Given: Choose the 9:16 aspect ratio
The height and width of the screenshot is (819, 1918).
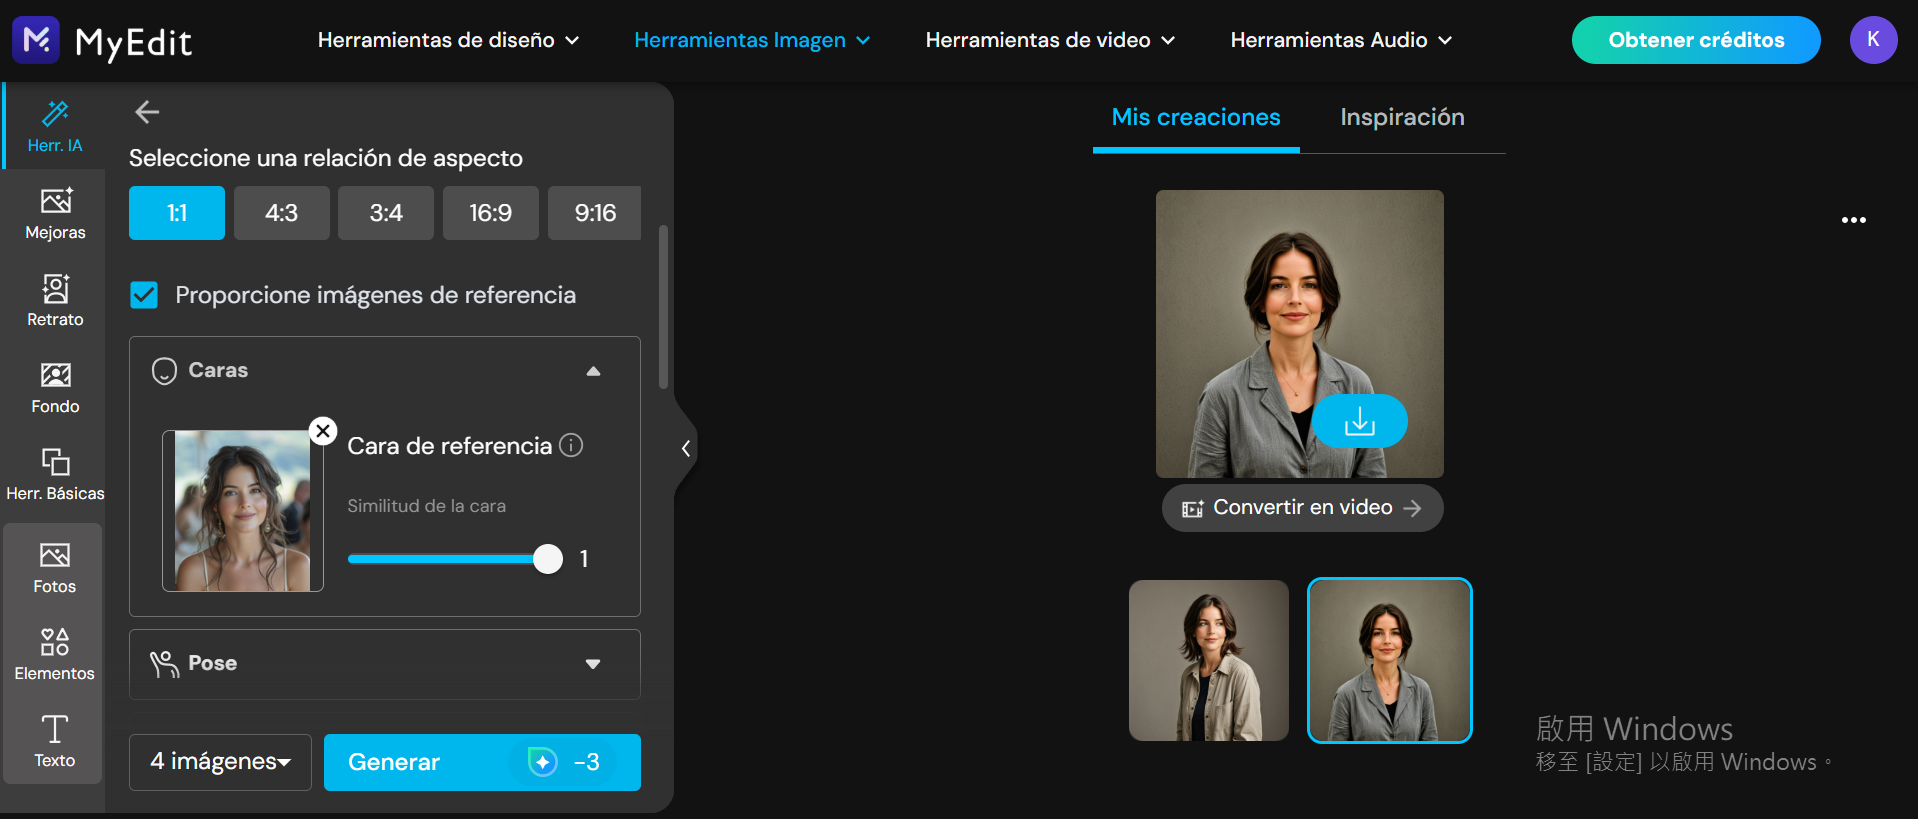Looking at the screenshot, I should tap(595, 213).
